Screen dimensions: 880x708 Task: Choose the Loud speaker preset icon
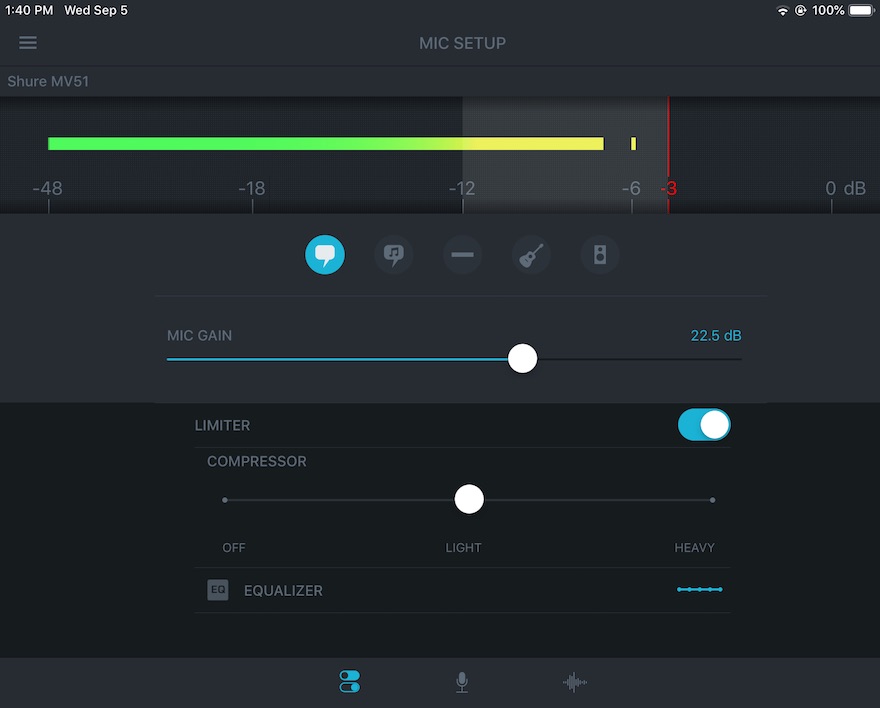tap(600, 255)
